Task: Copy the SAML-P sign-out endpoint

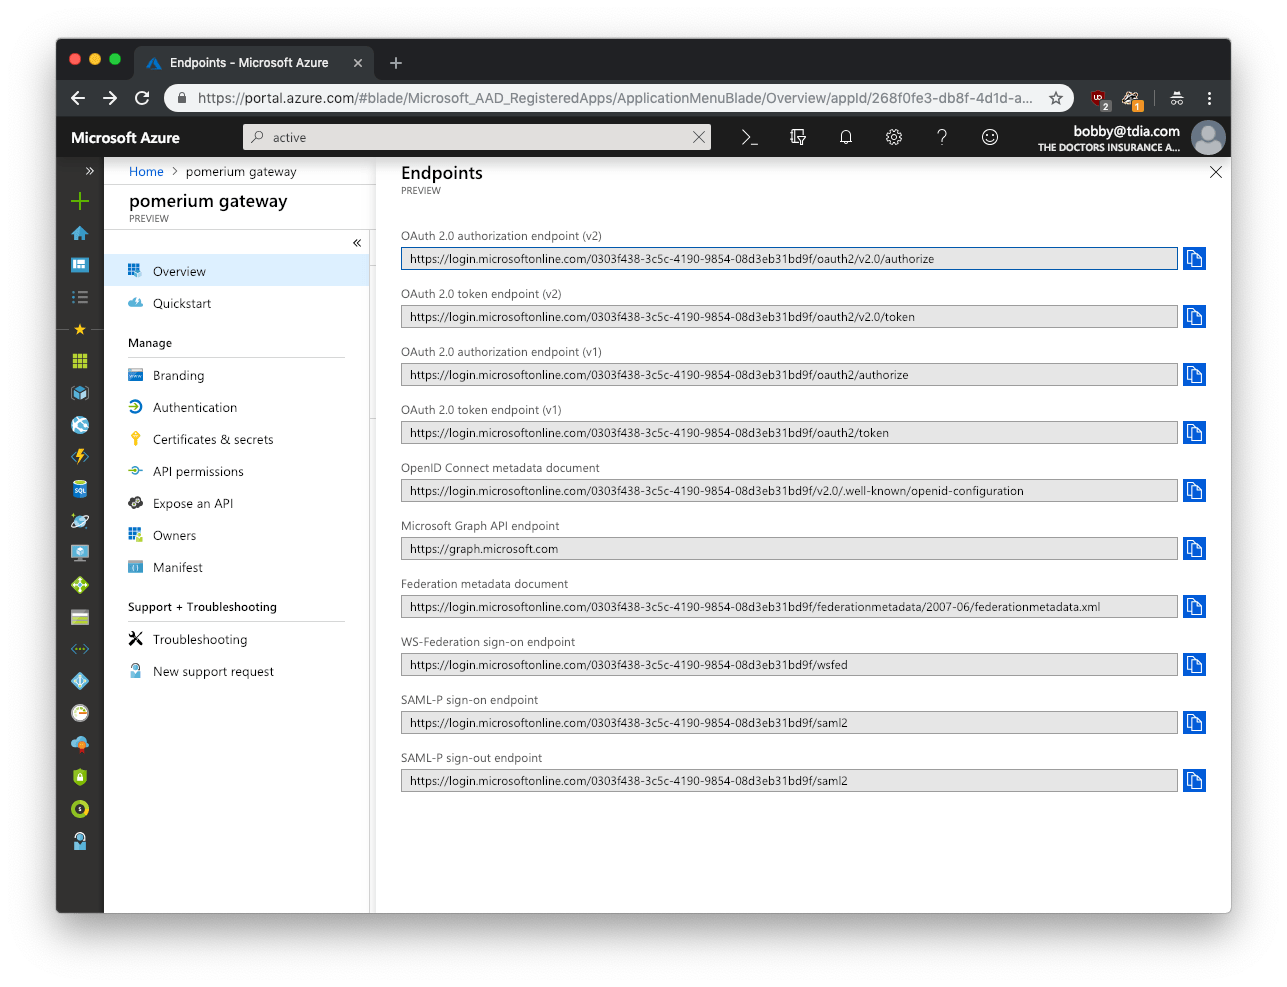Action: pos(1194,781)
